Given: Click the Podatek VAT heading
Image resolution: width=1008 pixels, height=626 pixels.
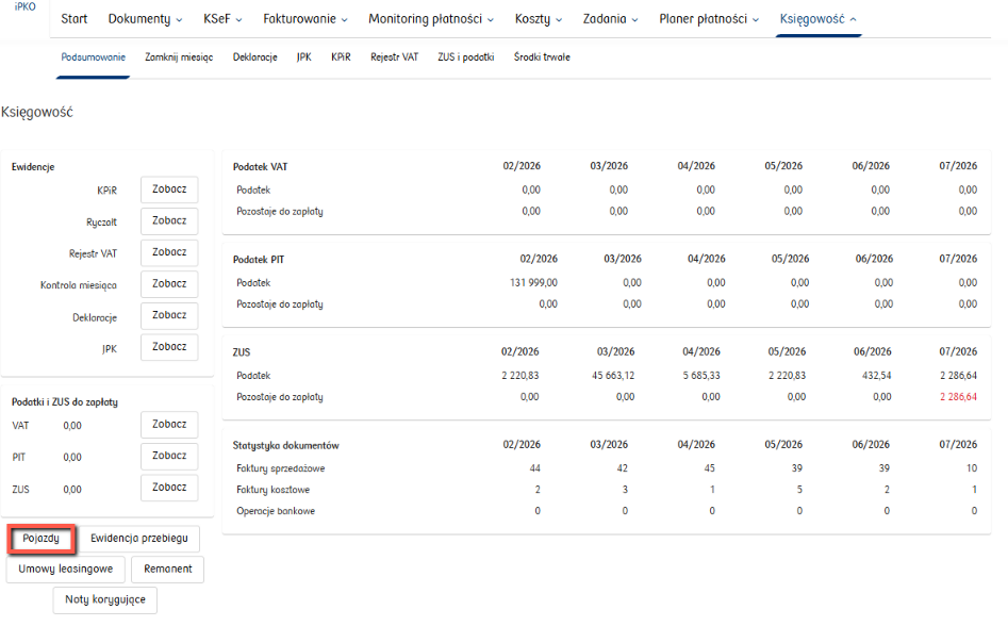Looking at the screenshot, I should [260, 167].
